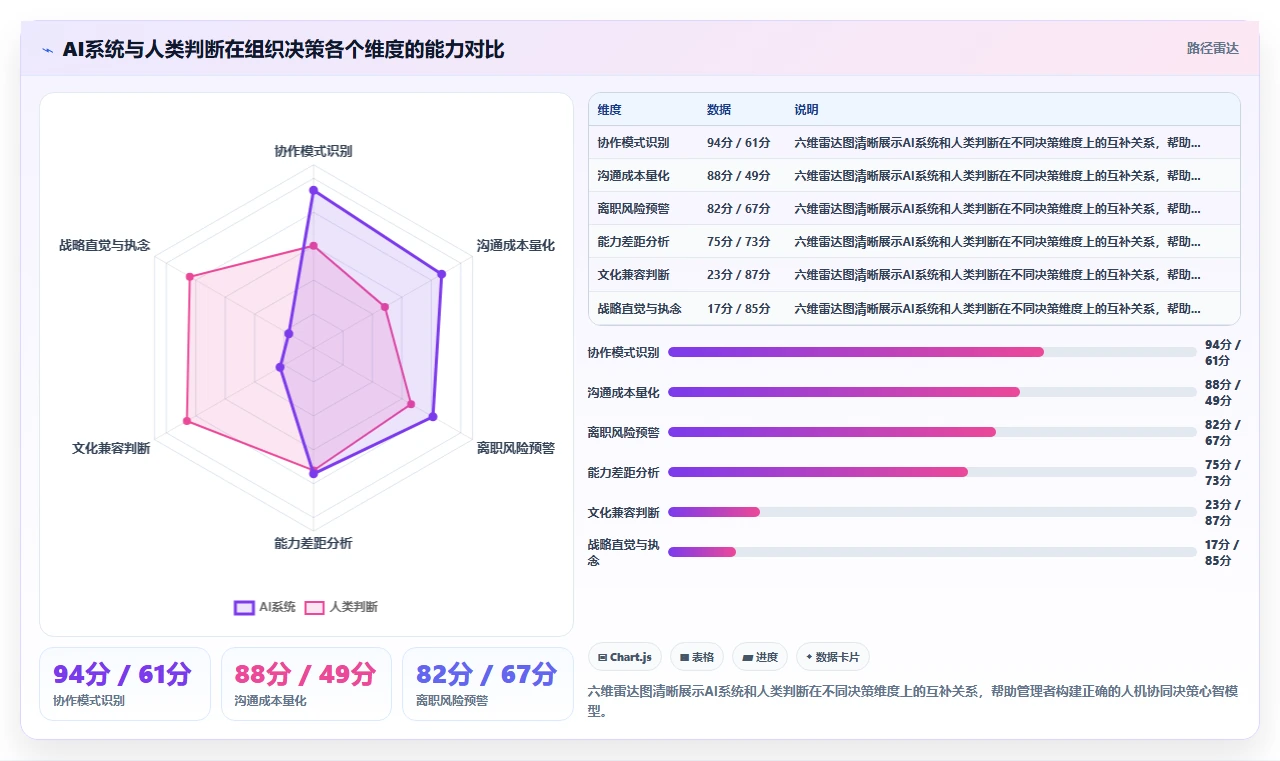The image size is (1280, 761).
Task: Click the radar axis label 沟通成本量化
Action: tap(515, 245)
